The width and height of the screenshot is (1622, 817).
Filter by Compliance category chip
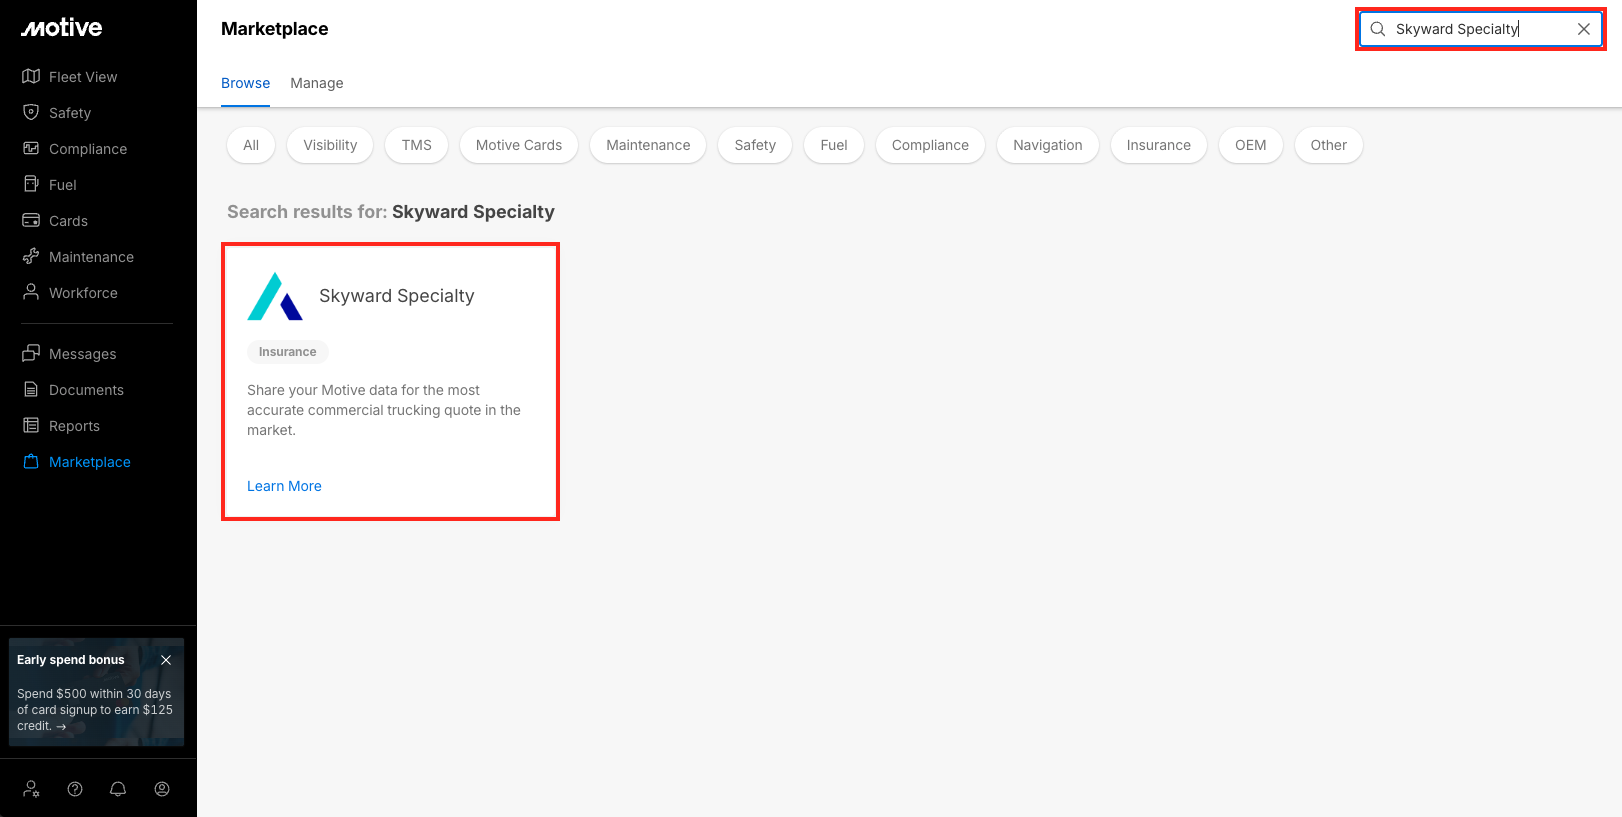tap(930, 145)
